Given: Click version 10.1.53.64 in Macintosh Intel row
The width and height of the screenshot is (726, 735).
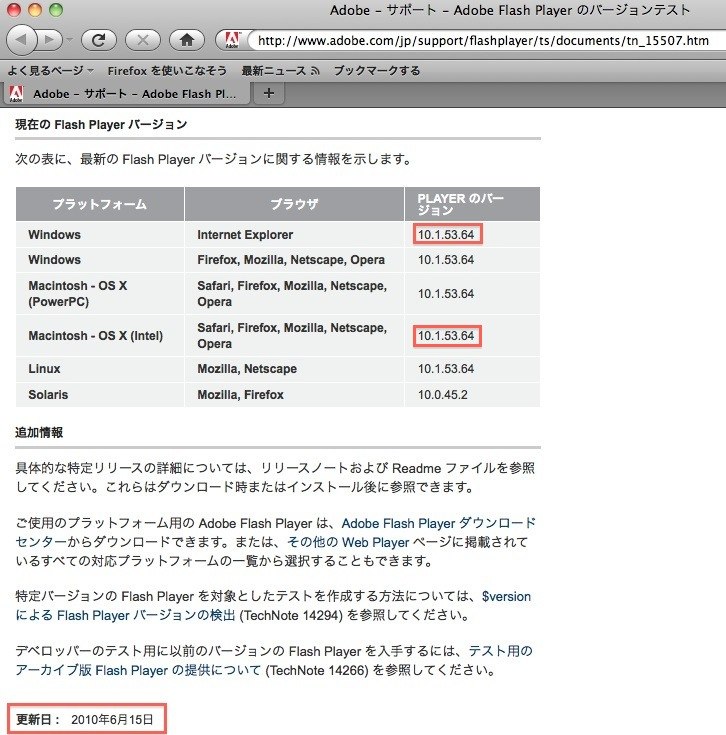Looking at the screenshot, I should pos(446,336).
